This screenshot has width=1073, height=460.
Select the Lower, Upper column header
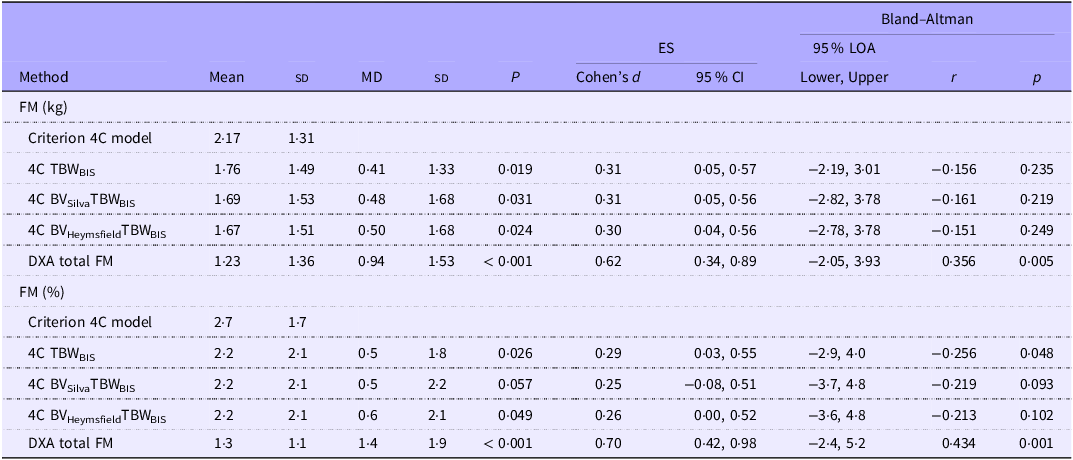click(x=844, y=77)
